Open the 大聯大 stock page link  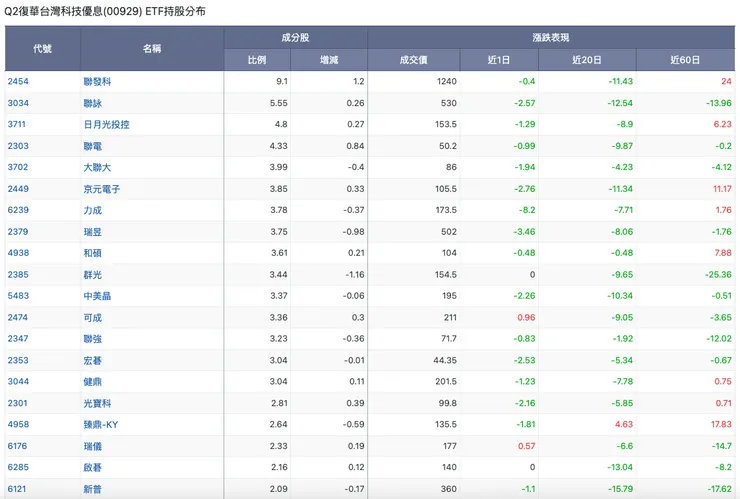(97, 167)
